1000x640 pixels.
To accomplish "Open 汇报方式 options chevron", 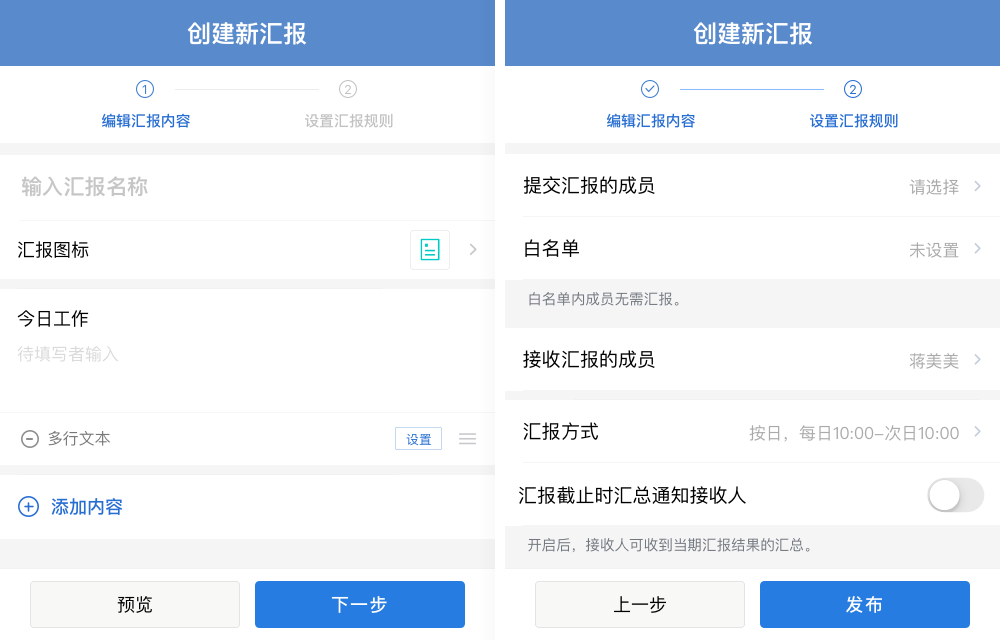I will (978, 432).
